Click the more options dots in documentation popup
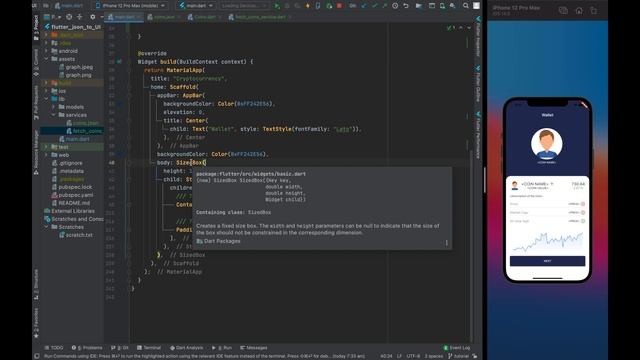Screen dimensions: 640x360 pos(447,243)
